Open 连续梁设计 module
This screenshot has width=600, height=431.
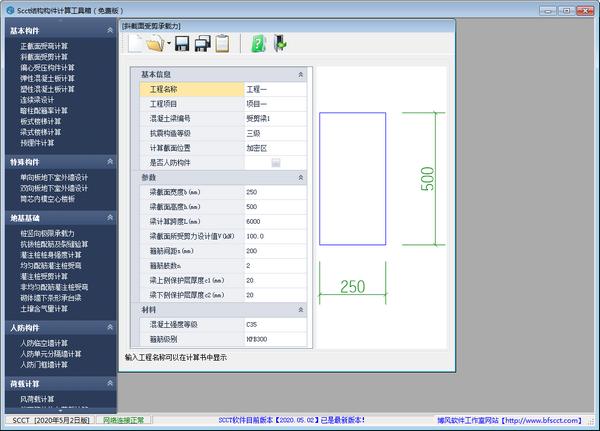point(37,100)
